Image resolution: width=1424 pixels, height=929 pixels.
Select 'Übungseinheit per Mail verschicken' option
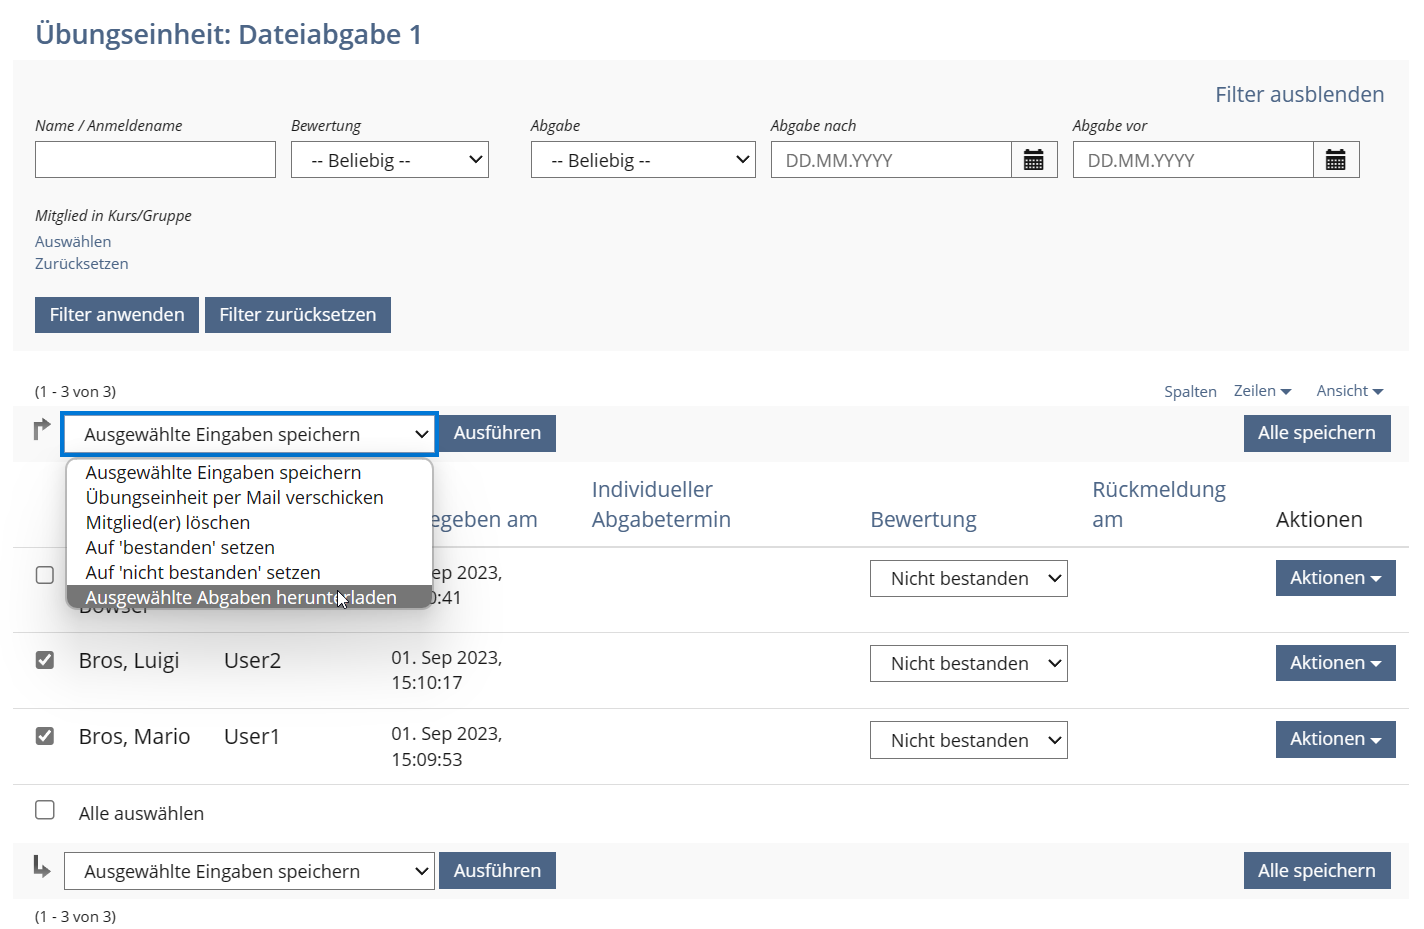tap(234, 498)
